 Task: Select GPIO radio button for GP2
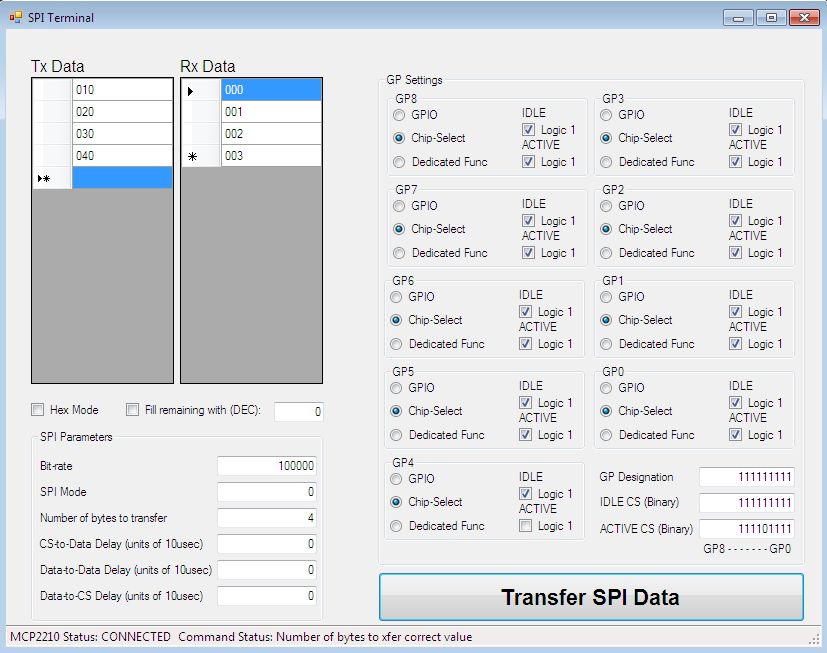pos(607,206)
